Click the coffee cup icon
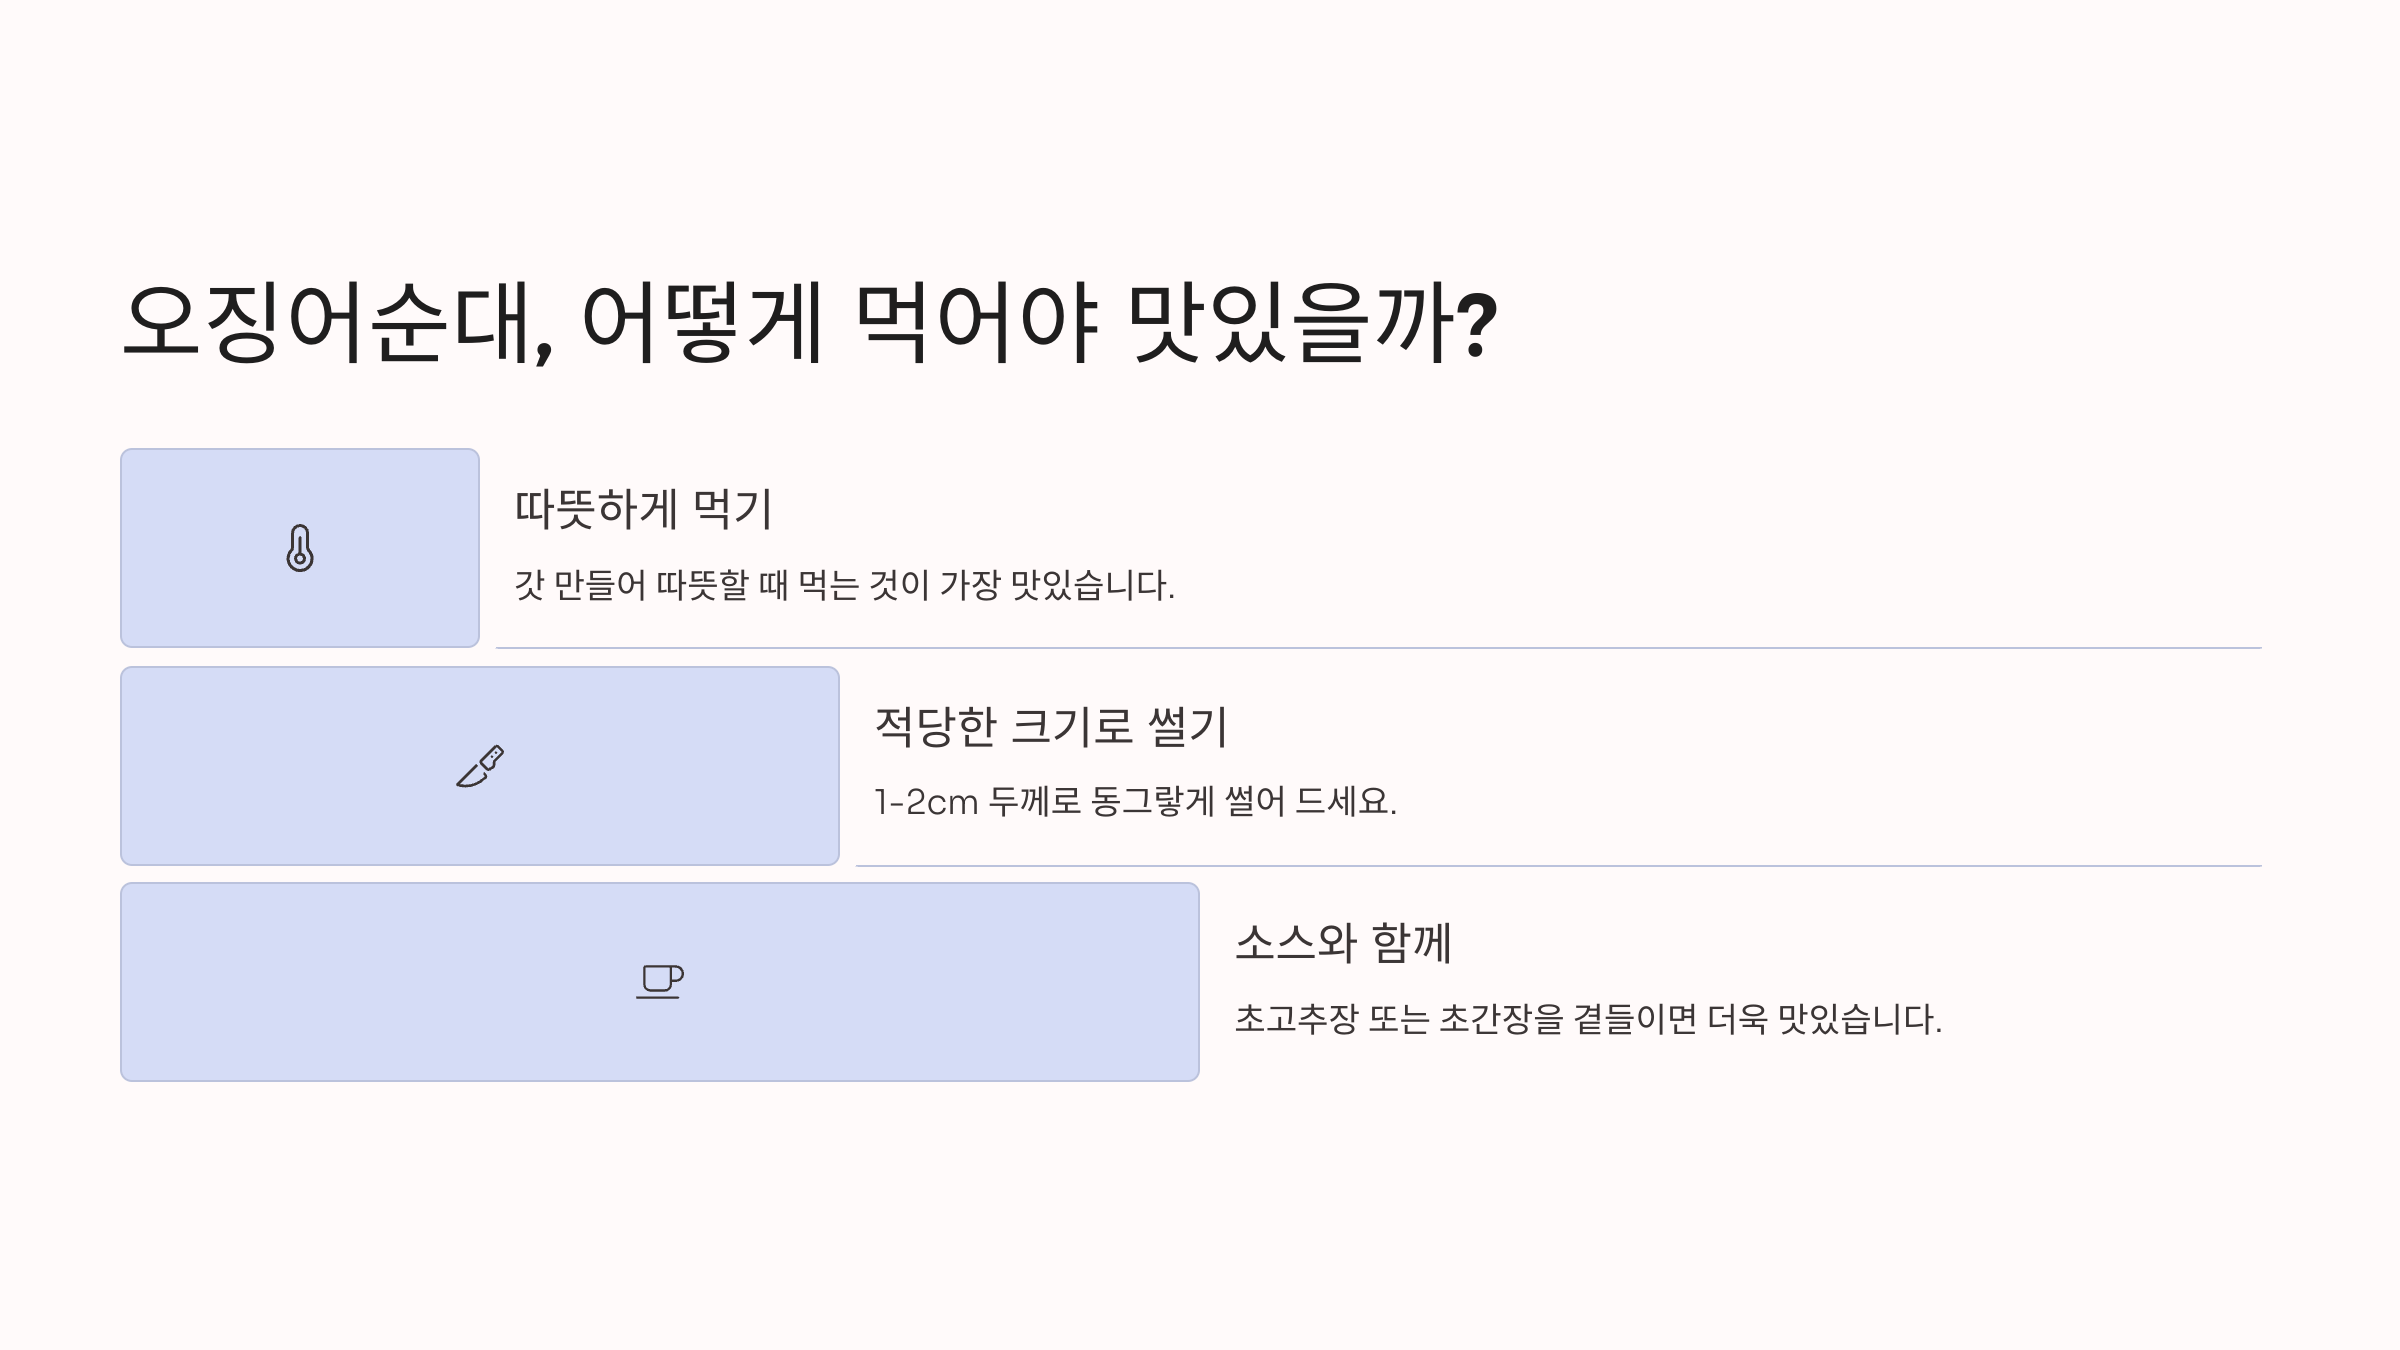Image resolution: width=2400 pixels, height=1350 pixels. (x=660, y=982)
